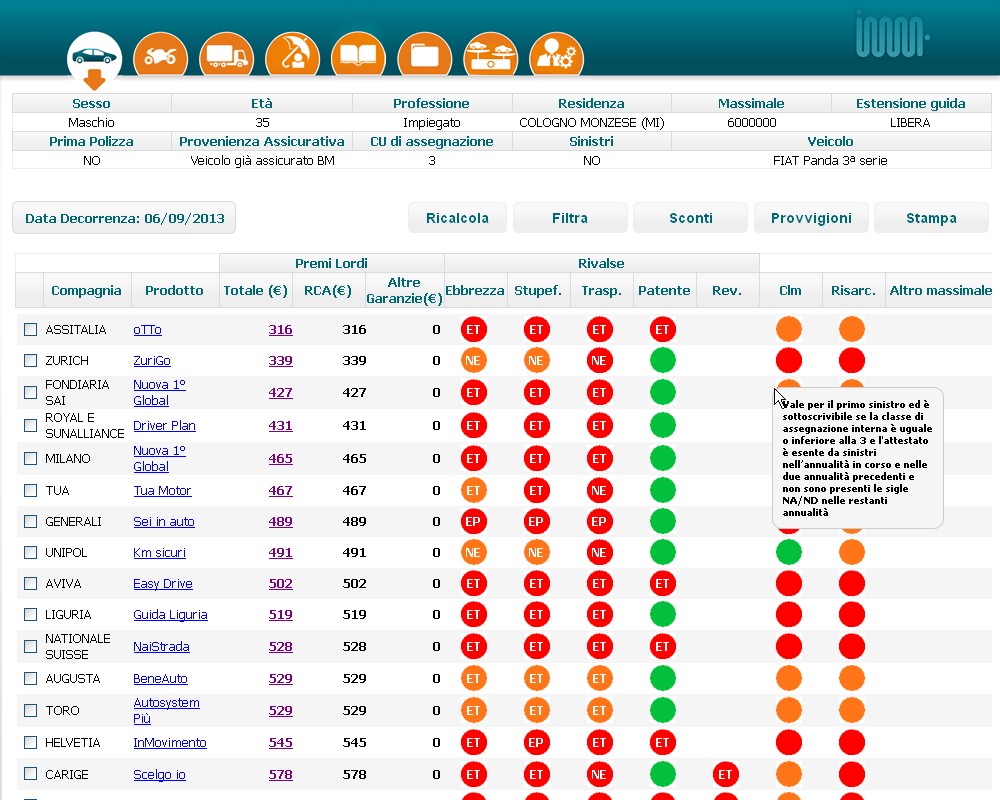Click the FIAT Panda 3ª serie text

pyautogui.click(x=830, y=161)
